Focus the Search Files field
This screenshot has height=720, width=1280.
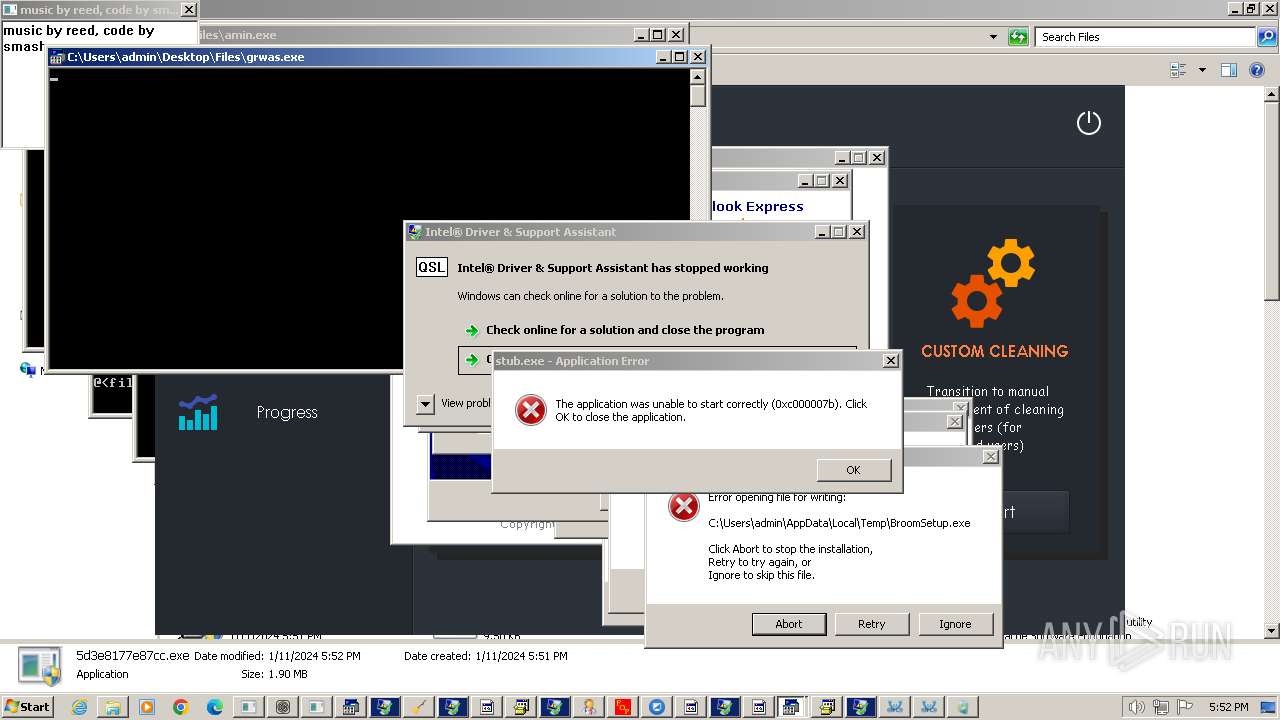(x=1144, y=37)
